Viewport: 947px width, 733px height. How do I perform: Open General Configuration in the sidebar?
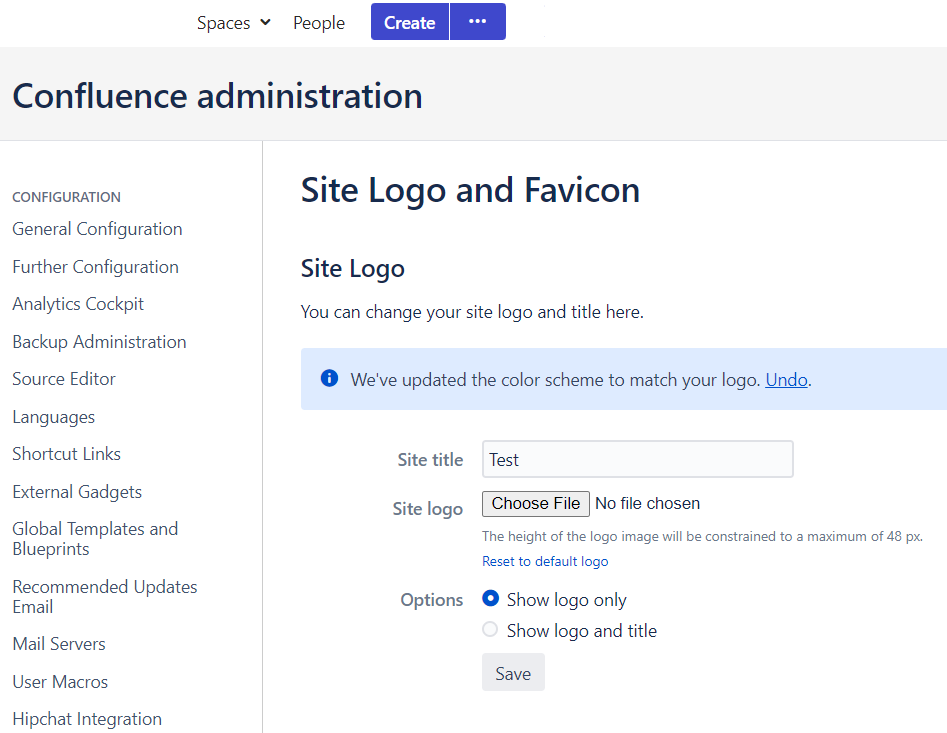coord(97,229)
